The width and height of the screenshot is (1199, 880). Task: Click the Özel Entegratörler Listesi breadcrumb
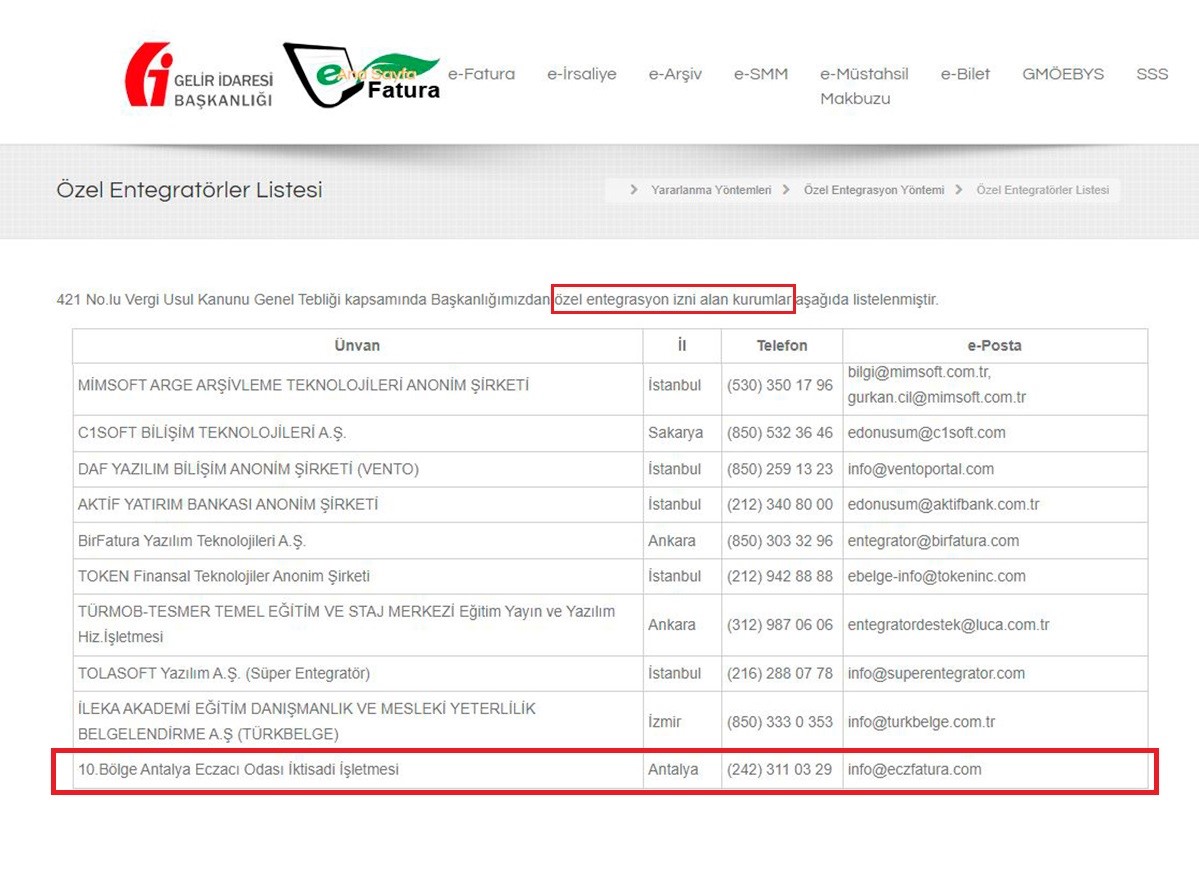pyautogui.click(x=1042, y=190)
